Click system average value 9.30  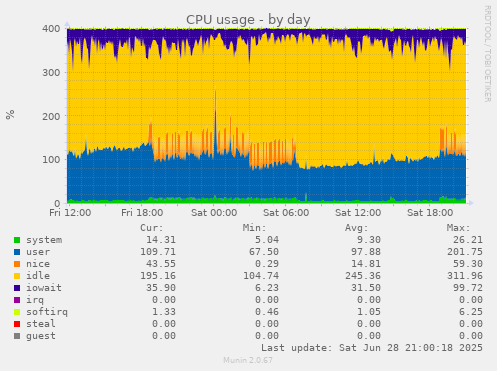pos(369,240)
